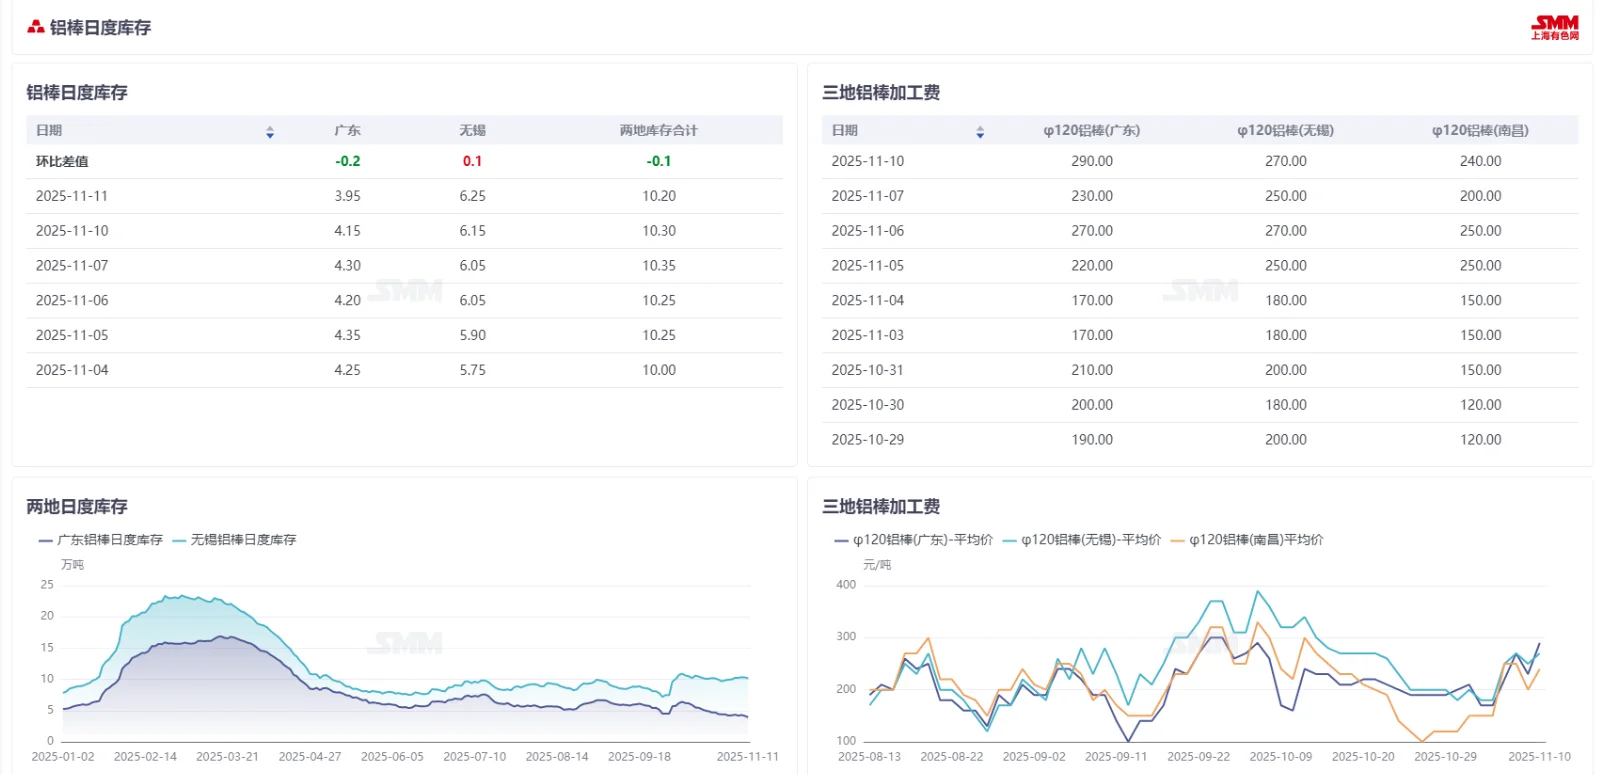Click the combined inventory total 10.00

tap(659, 370)
